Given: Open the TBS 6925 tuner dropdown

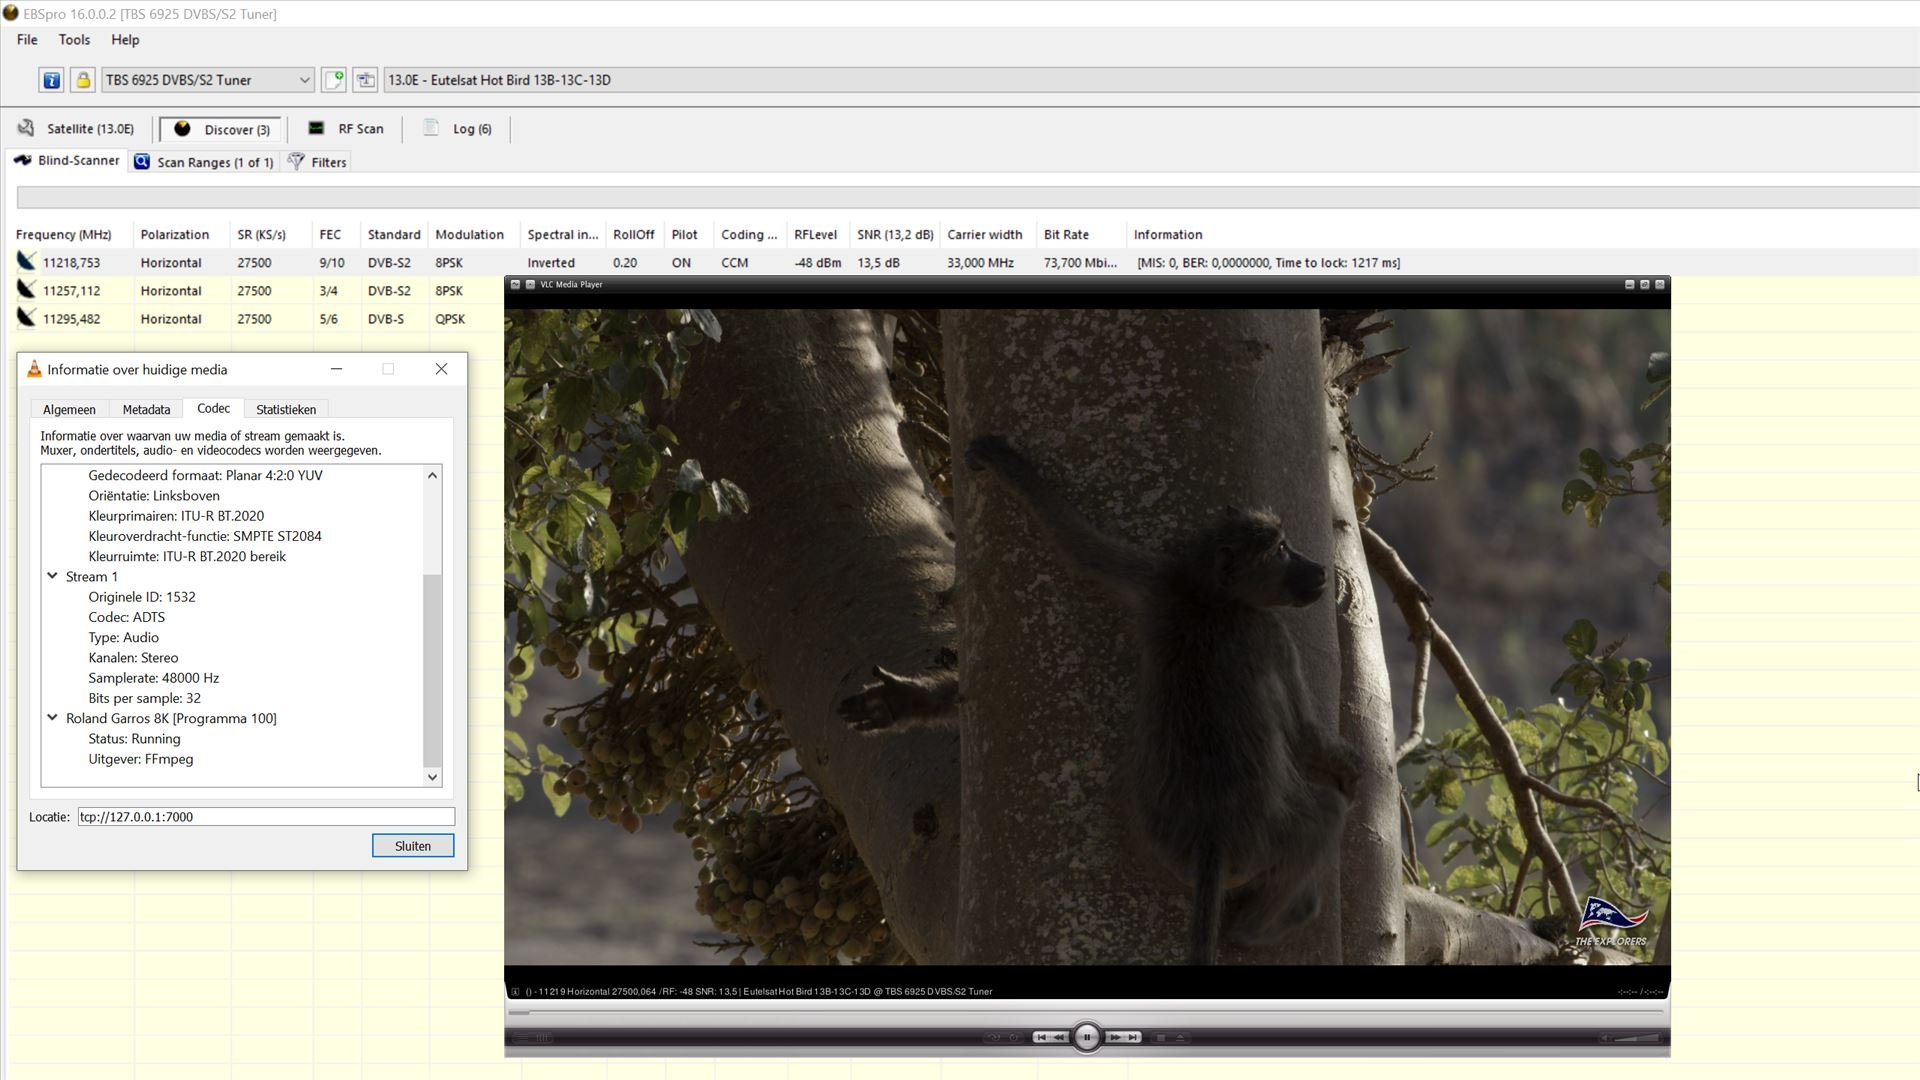Looking at the screenshot, I should (304, 80).
